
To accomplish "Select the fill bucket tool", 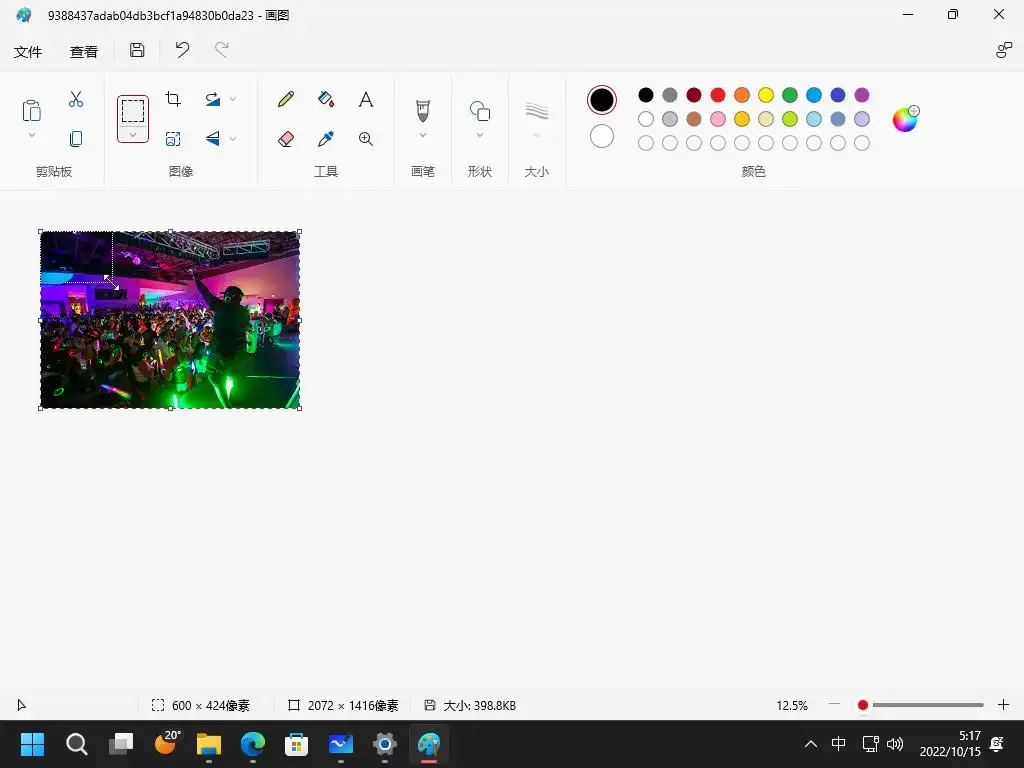I will pyautogui.click(x=326, y=99).
